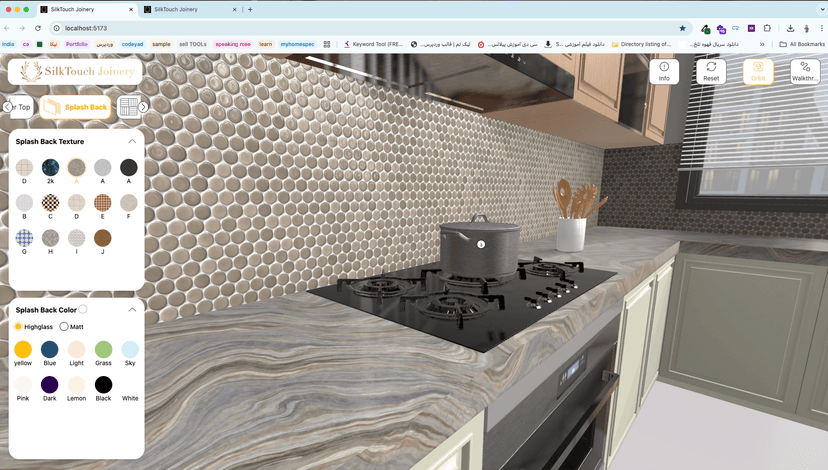Pick the 2k splash back texture

50,168
